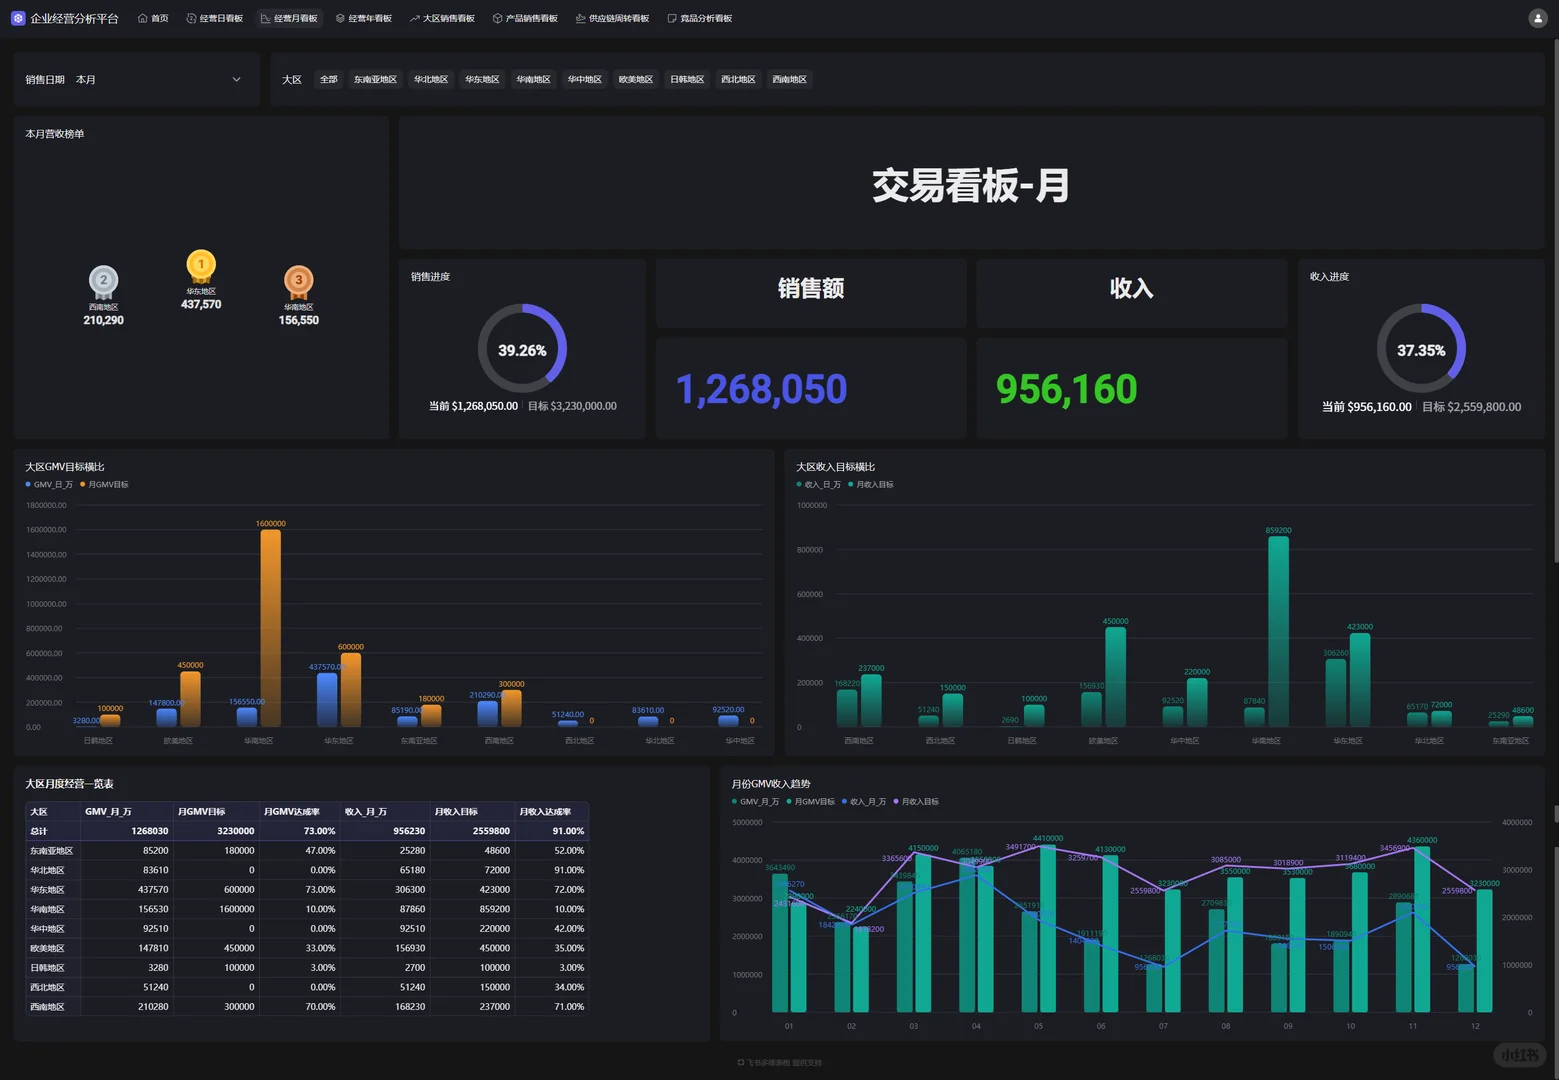Click the home icon for 首页
This screenshot has height=1080, width=1559.
pyautogui.click(x=142, y=18)
